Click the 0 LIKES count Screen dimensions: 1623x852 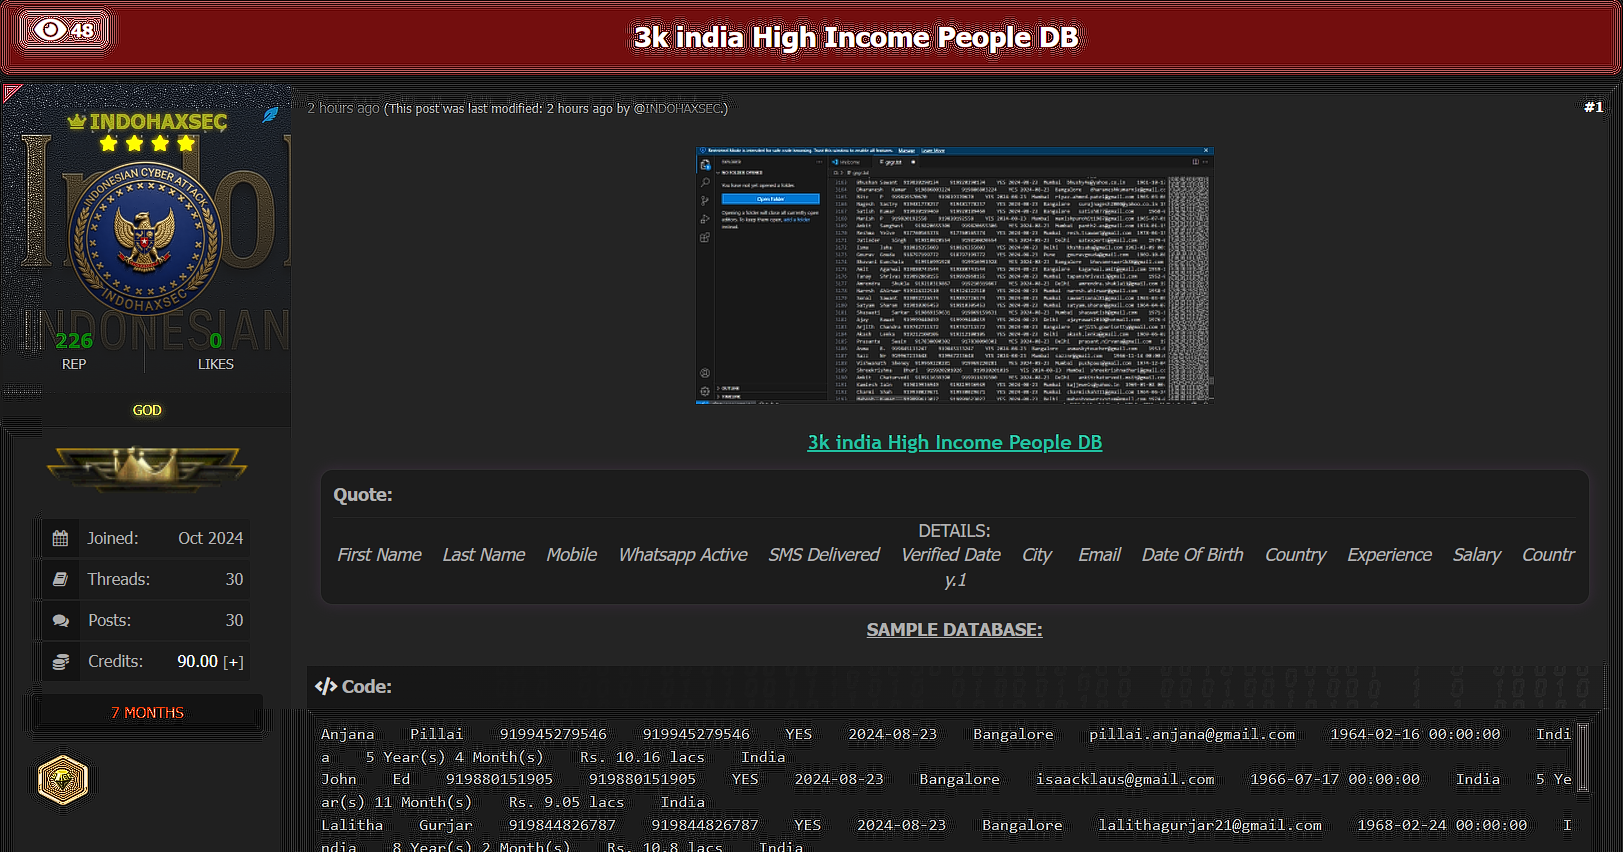pyautogui.click(x=215, y=341)
